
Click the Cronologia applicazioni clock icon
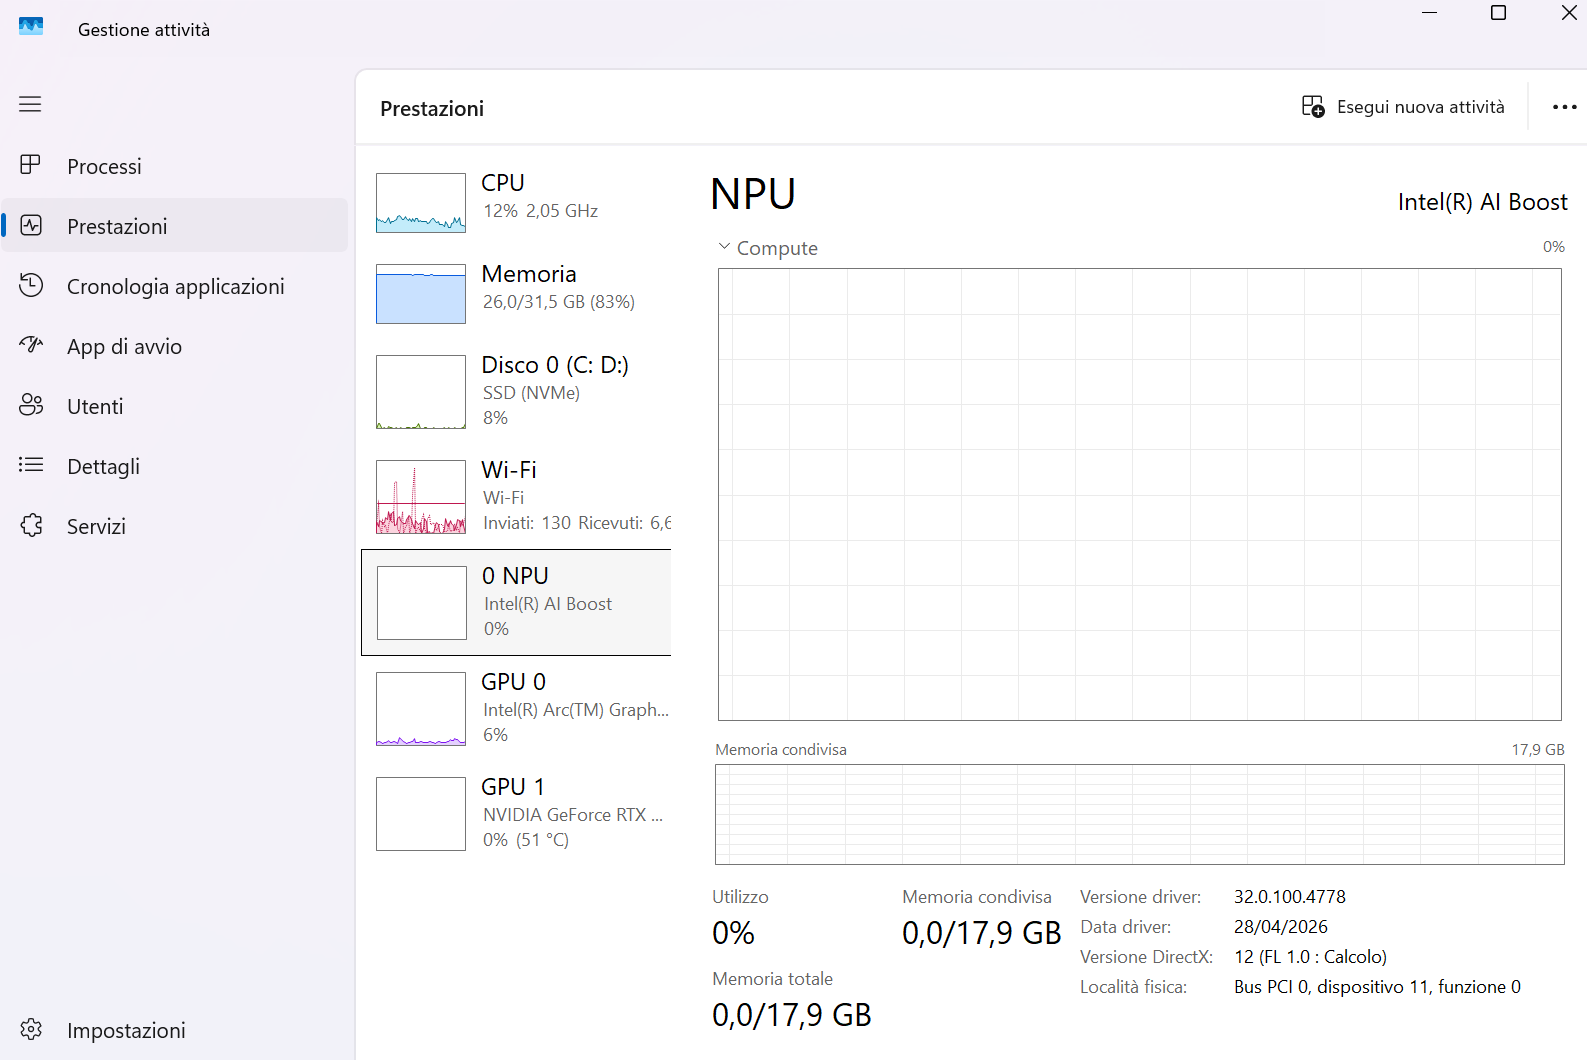tap(31, 285)
